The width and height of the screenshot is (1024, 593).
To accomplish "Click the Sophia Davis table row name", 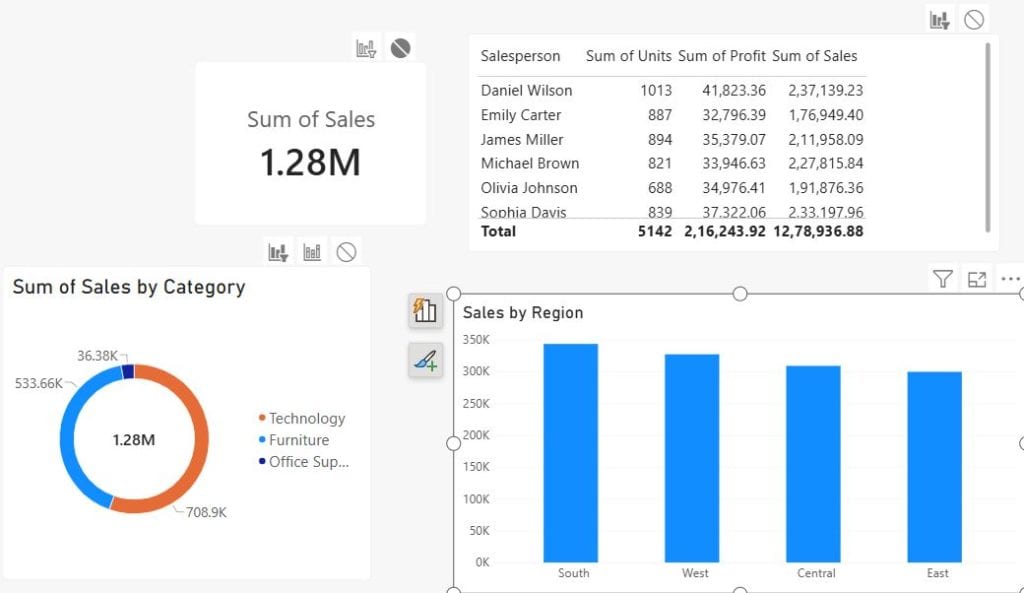I will (523, 212).
